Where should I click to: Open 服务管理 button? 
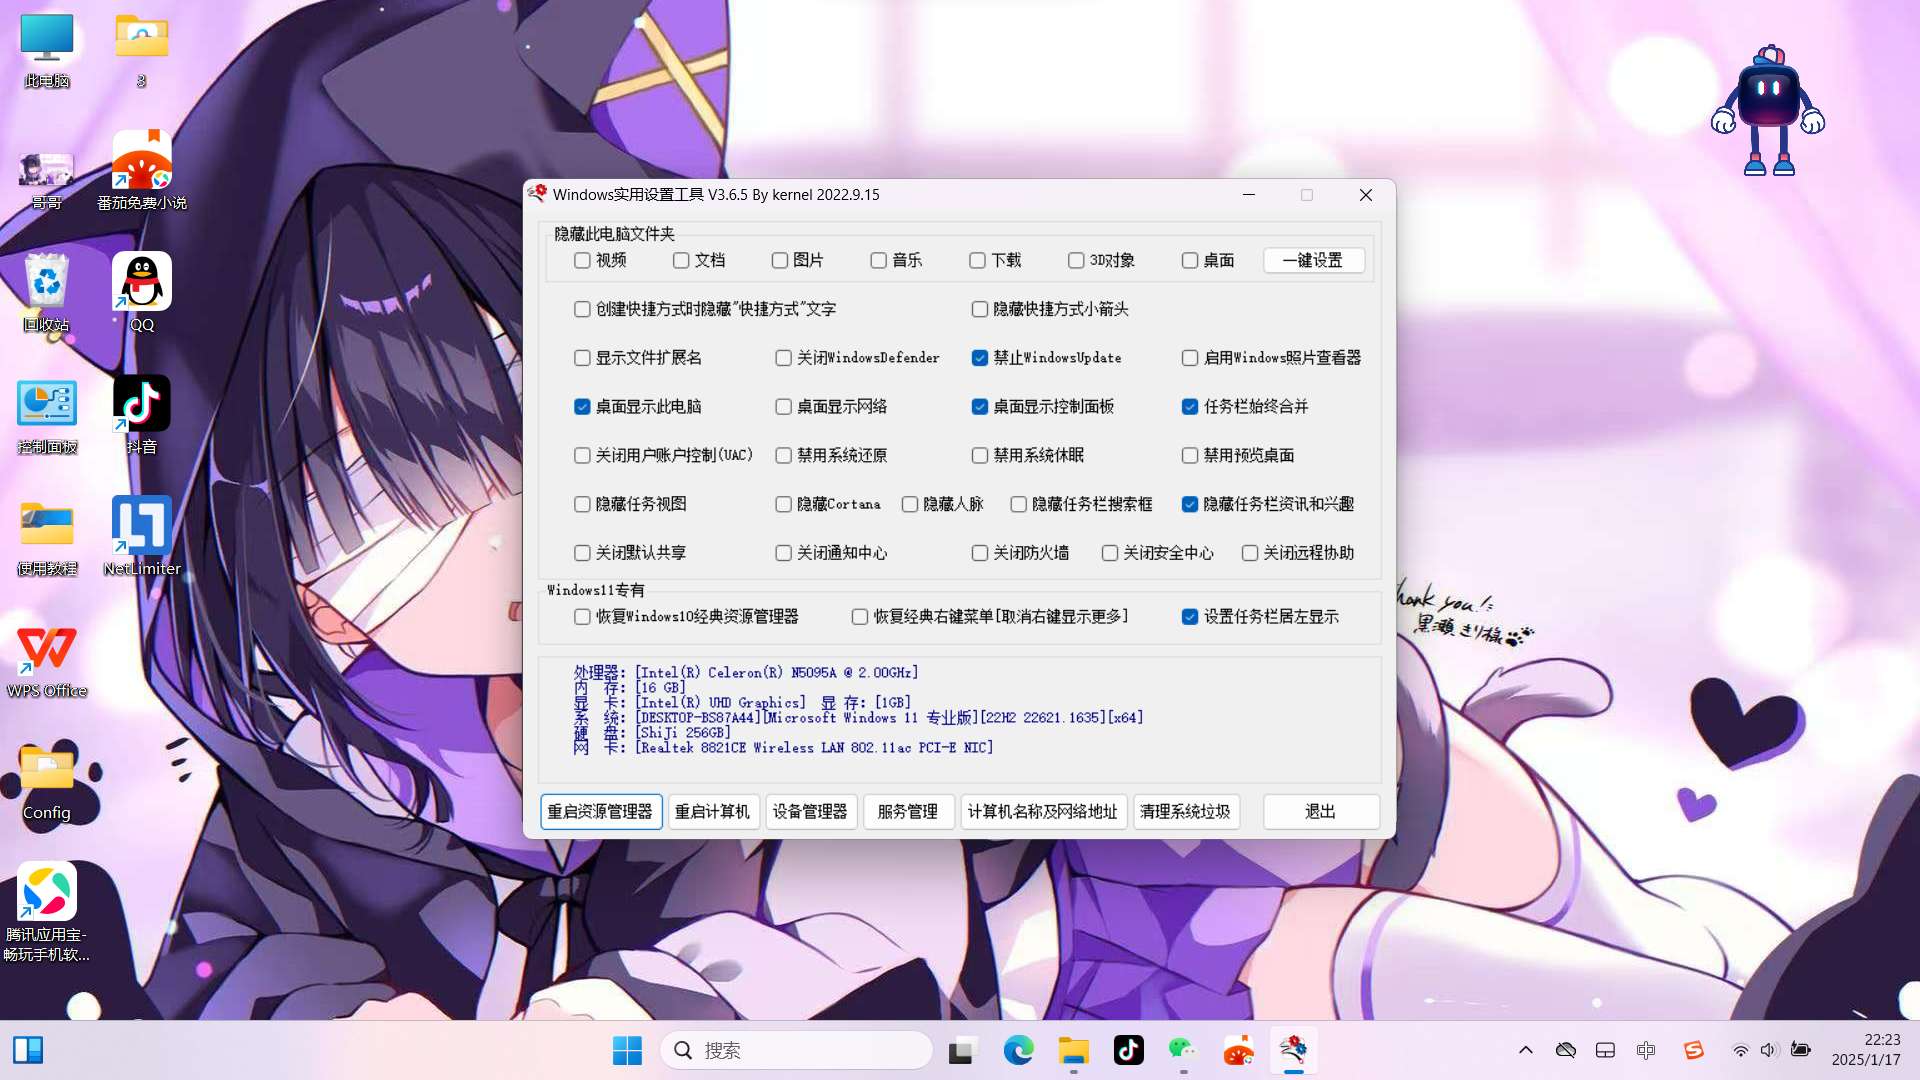click(x=909, y=812)
